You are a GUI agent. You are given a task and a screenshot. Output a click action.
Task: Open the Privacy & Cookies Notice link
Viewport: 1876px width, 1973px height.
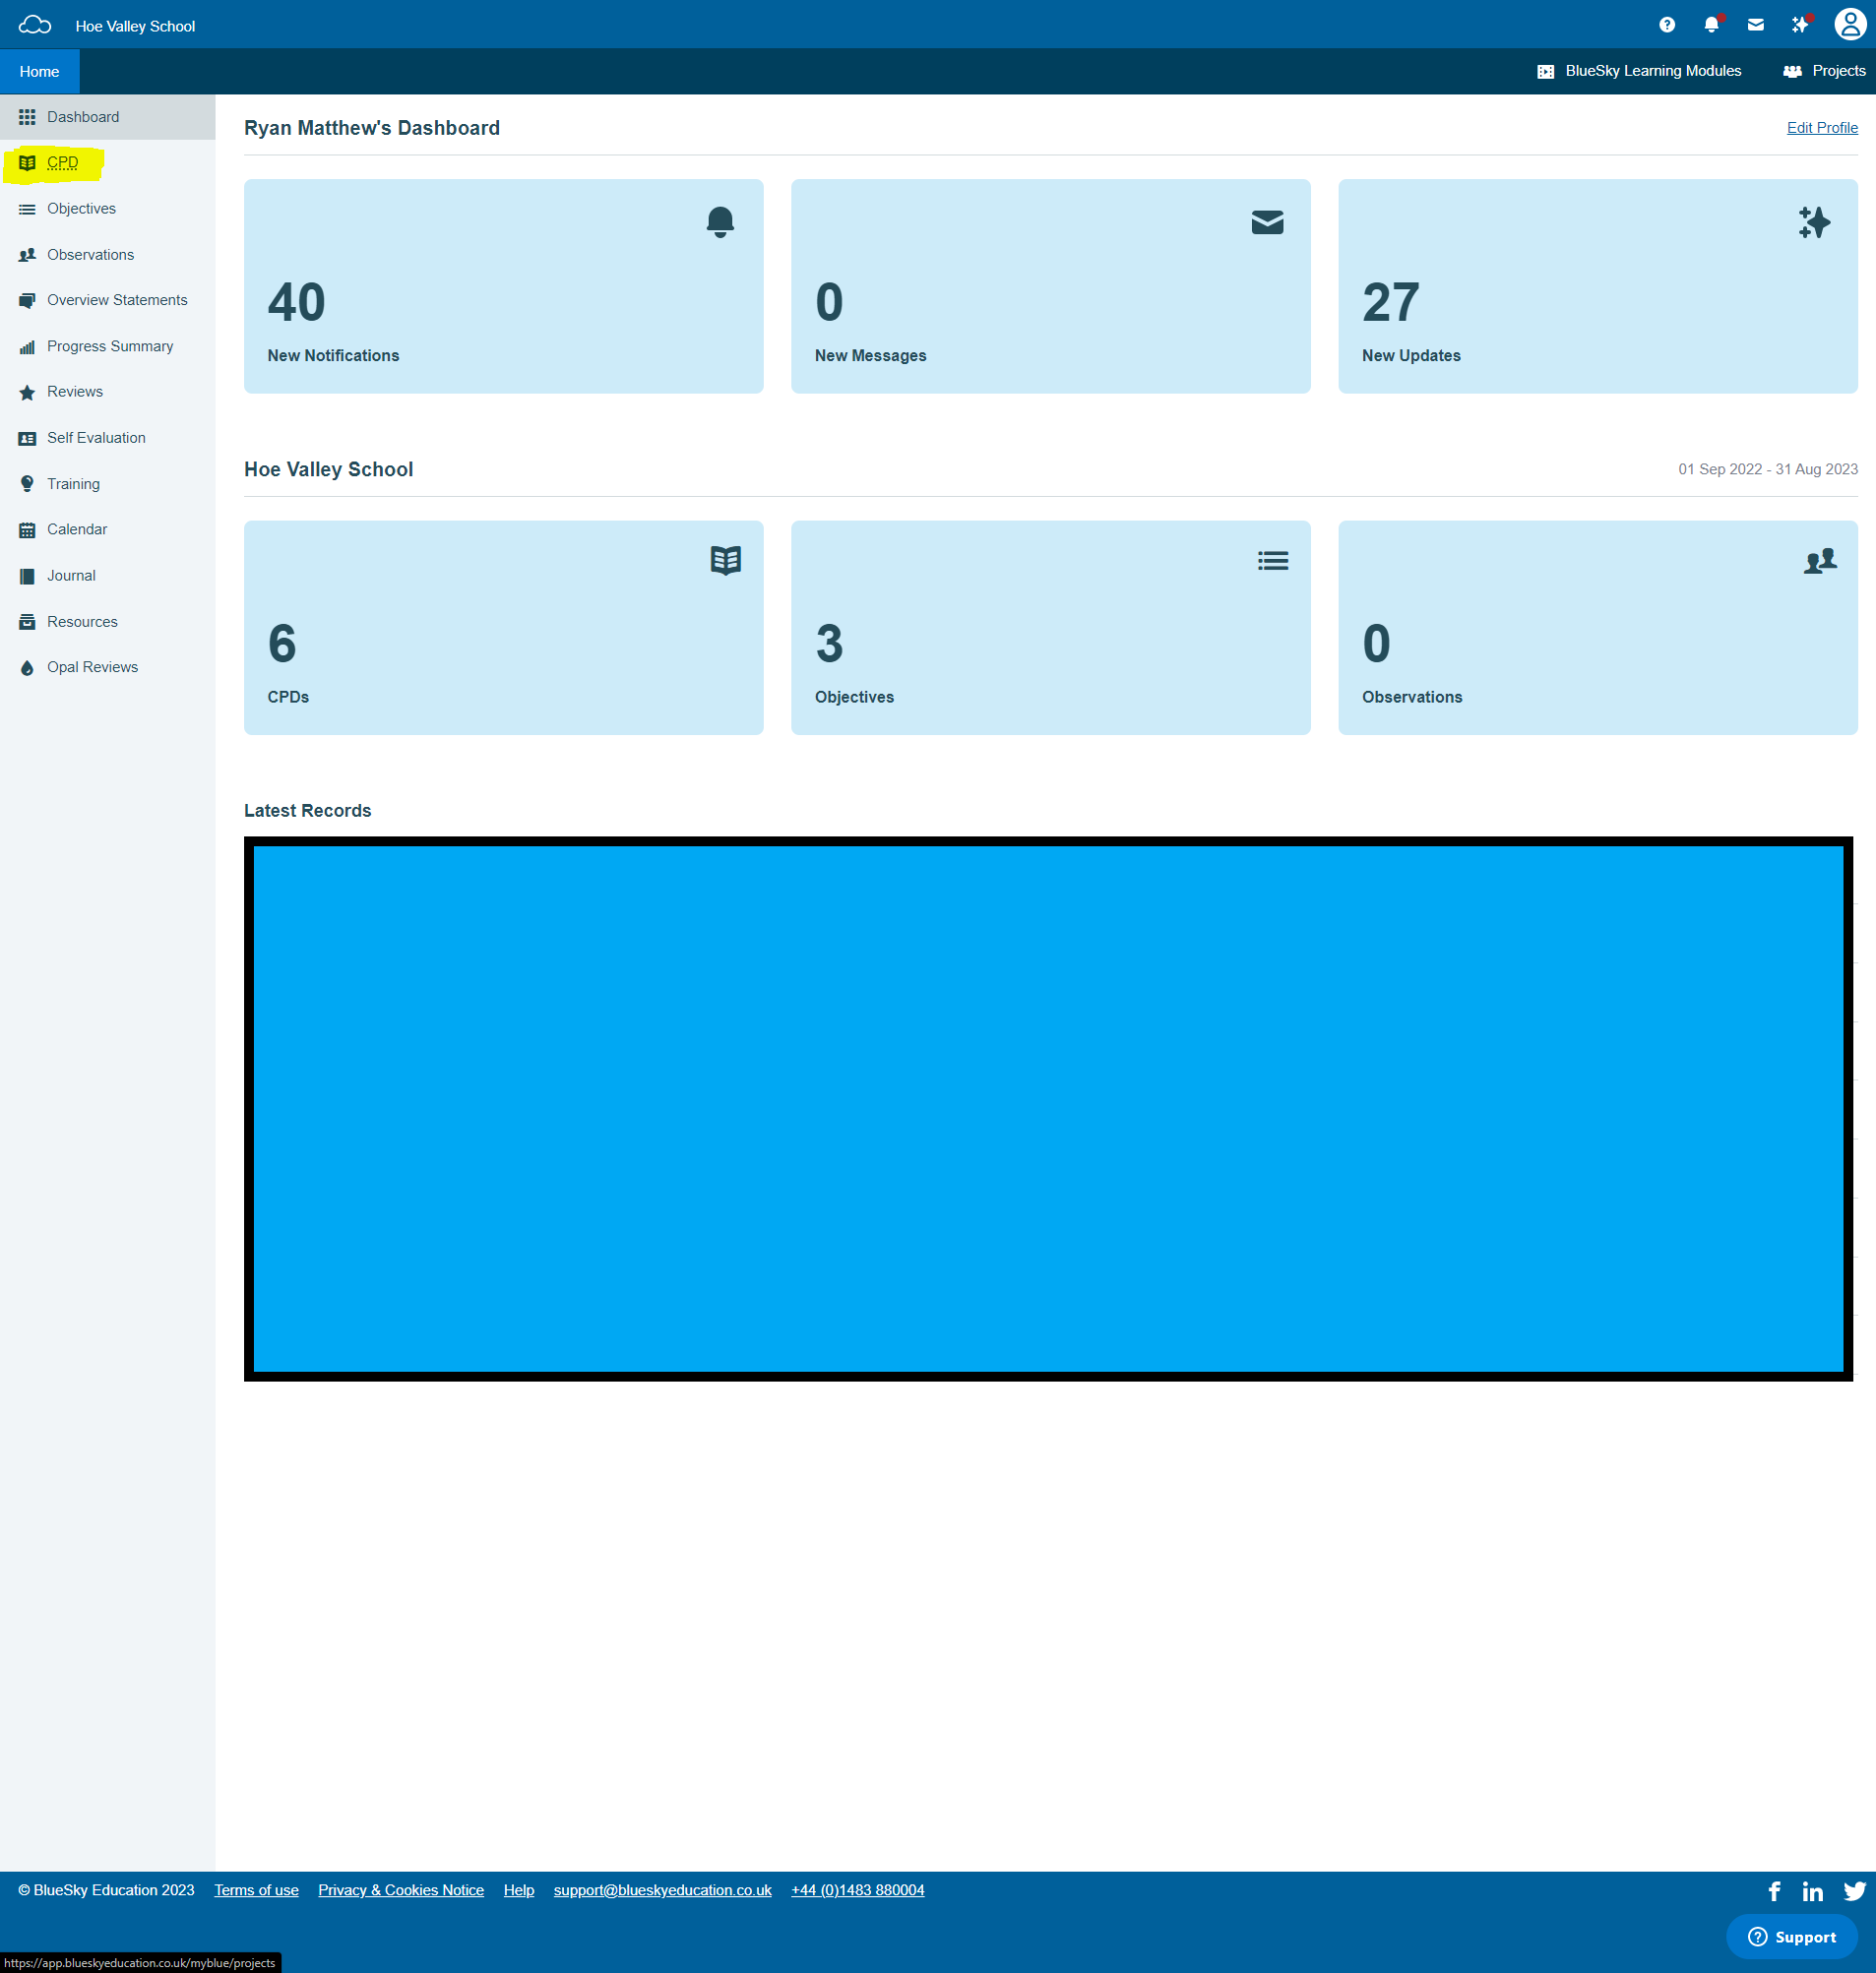click(401, 1890)
